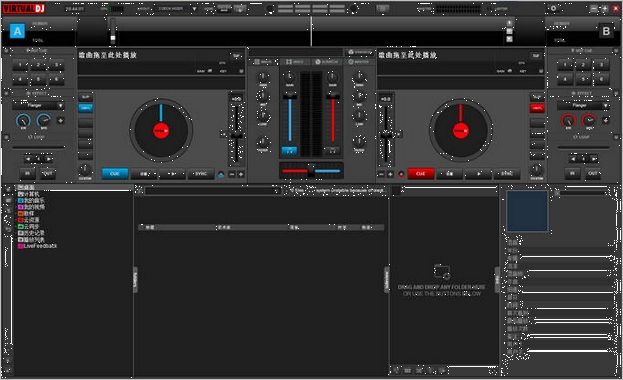Image resolution: width=623 pixels, height=380 pixels.
Task: Click pitch bend minus on deck A
Action: (x=232, y=174)
